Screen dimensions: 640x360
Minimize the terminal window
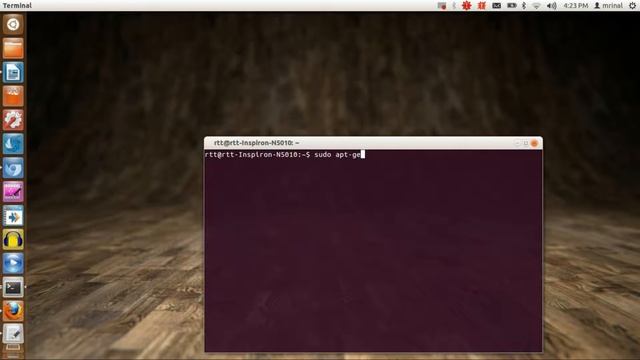coord(517,143)
